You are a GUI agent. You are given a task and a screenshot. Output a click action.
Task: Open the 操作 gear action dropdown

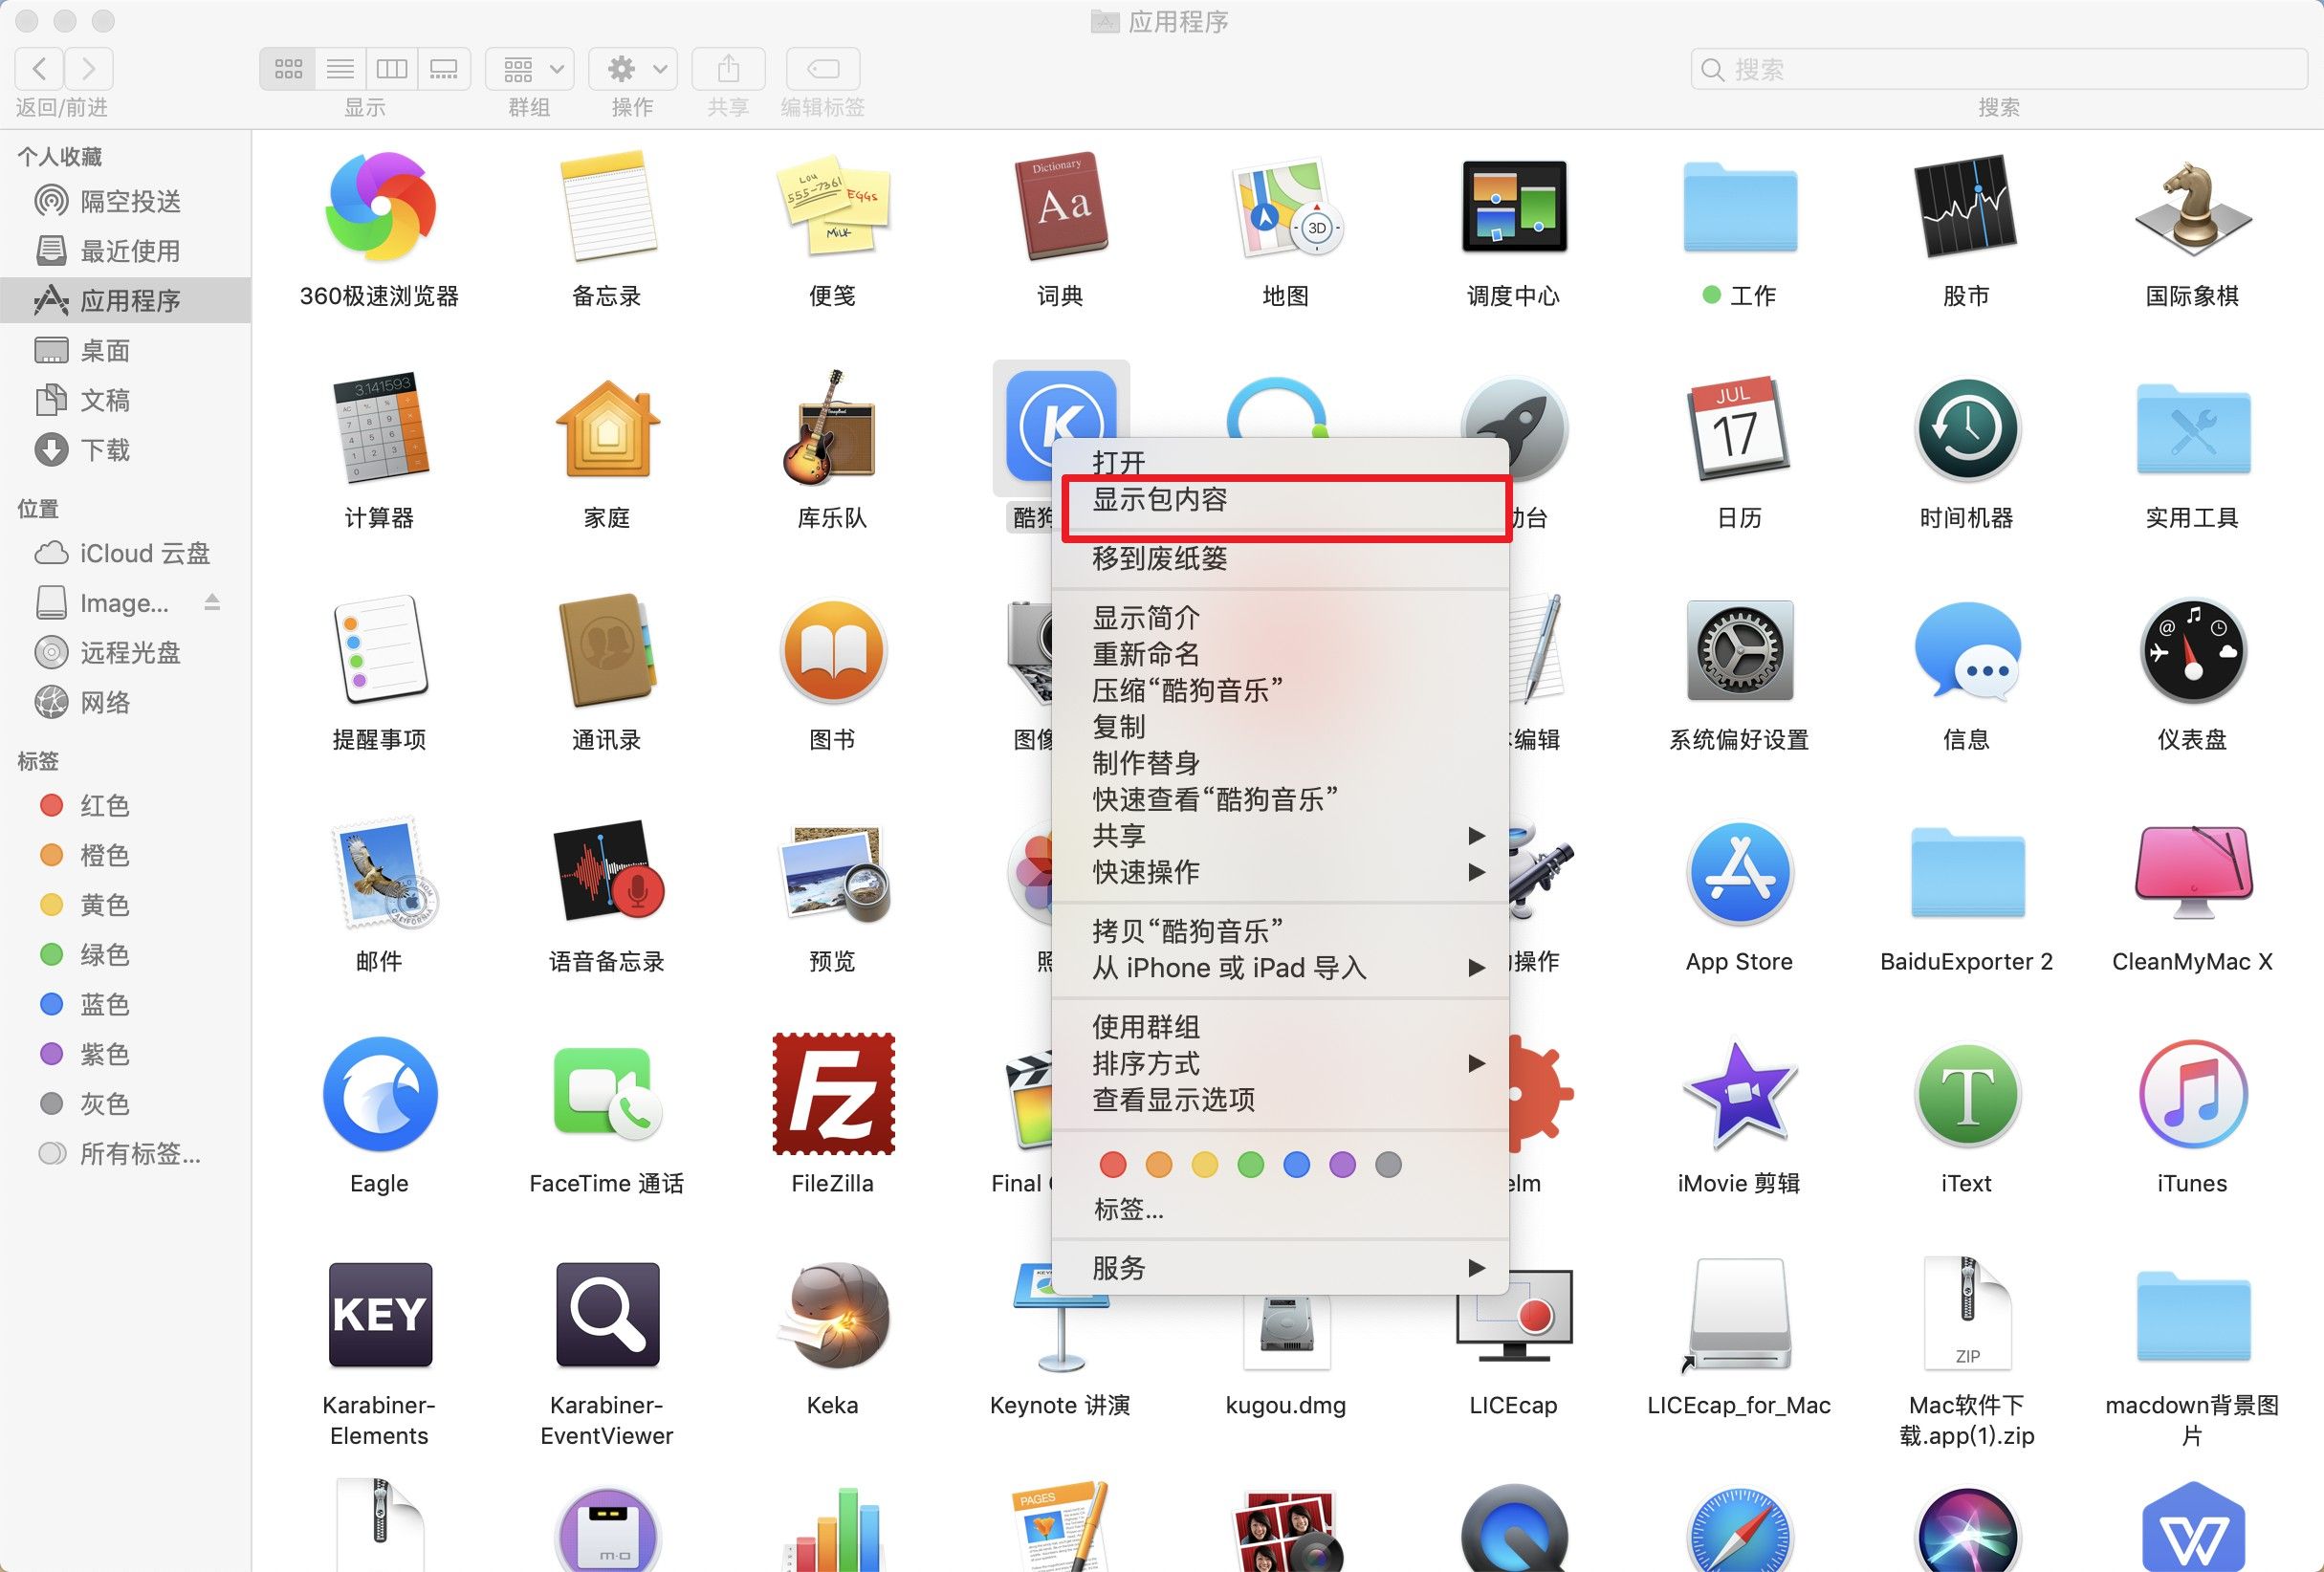pos(633,68)
